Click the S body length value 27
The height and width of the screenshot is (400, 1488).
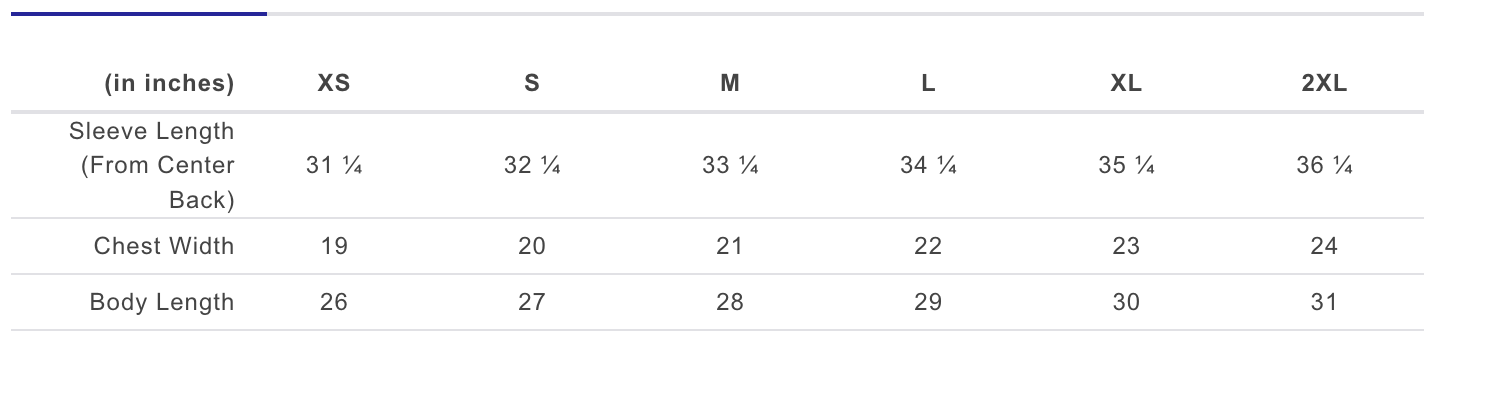pos(532,302)
